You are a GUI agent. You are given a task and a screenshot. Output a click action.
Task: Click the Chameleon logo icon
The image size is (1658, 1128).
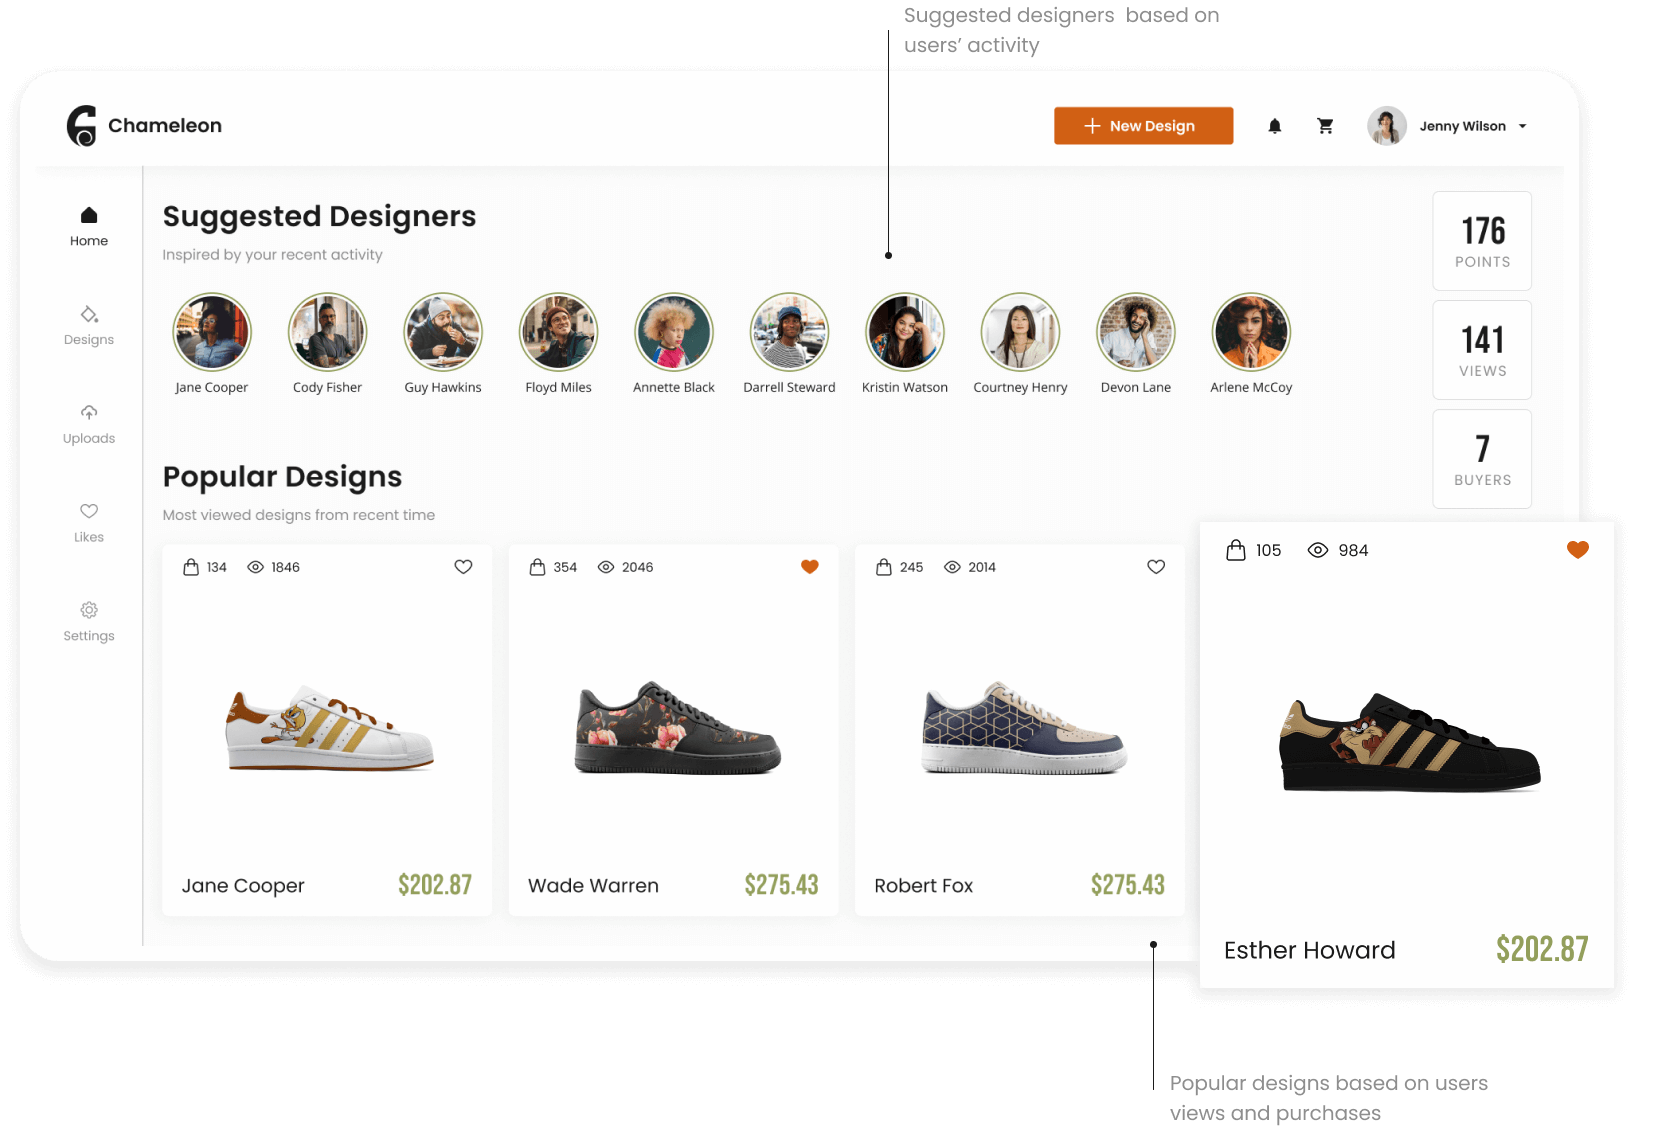coord(82,126)
